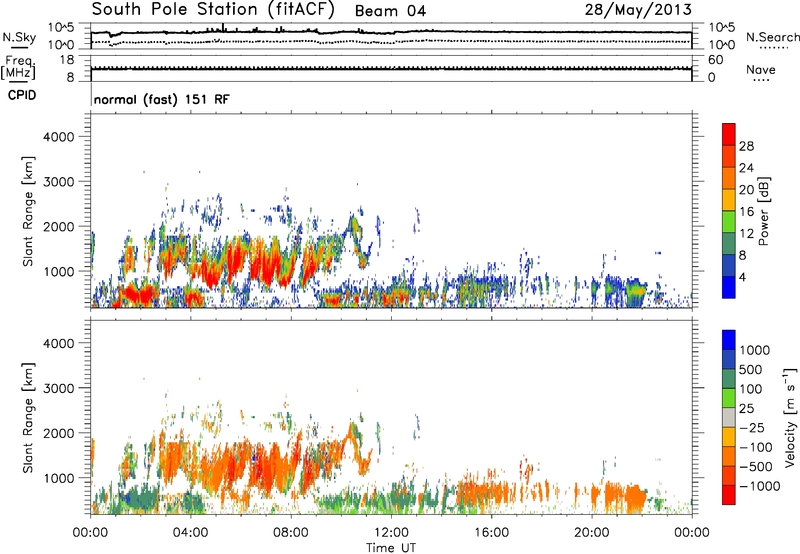
Task: Click the '12:00' time tick label
Action: 391,533
